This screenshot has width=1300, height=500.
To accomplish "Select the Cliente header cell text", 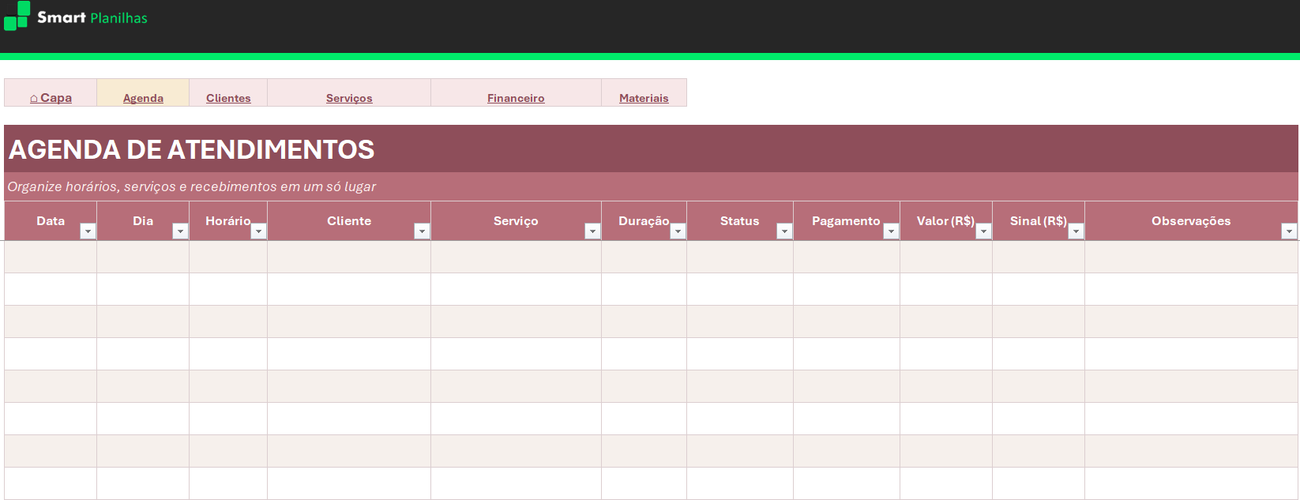I will 349,221.
